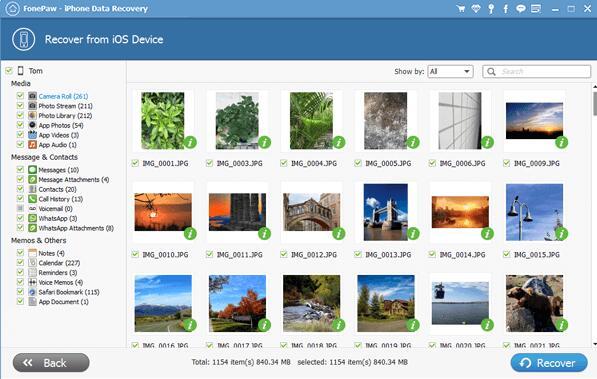Select Reminders (3) category

pyautogui.click(x=58, y=273)
